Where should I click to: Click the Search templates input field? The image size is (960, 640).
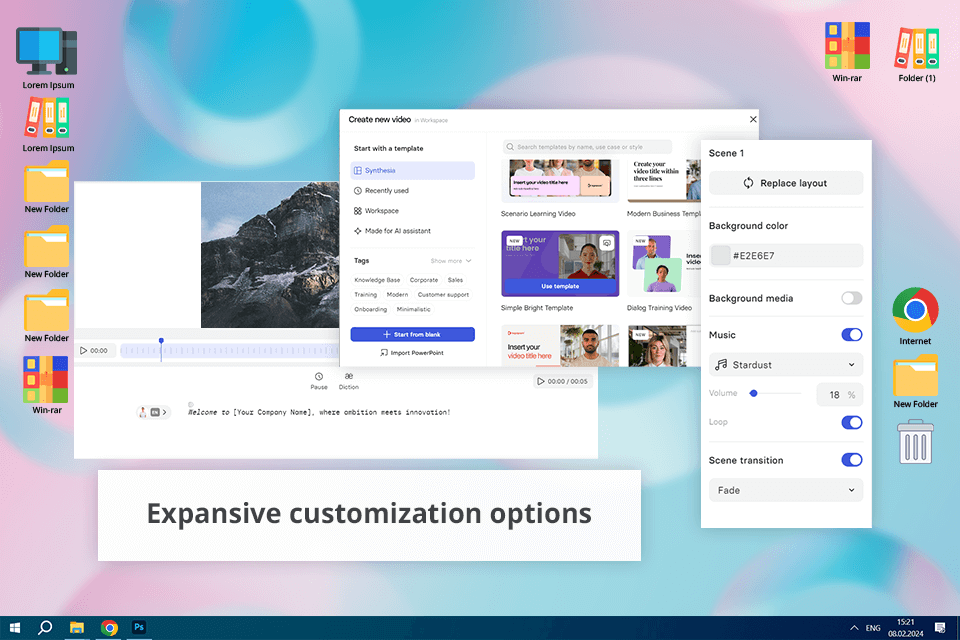point(588,147)
